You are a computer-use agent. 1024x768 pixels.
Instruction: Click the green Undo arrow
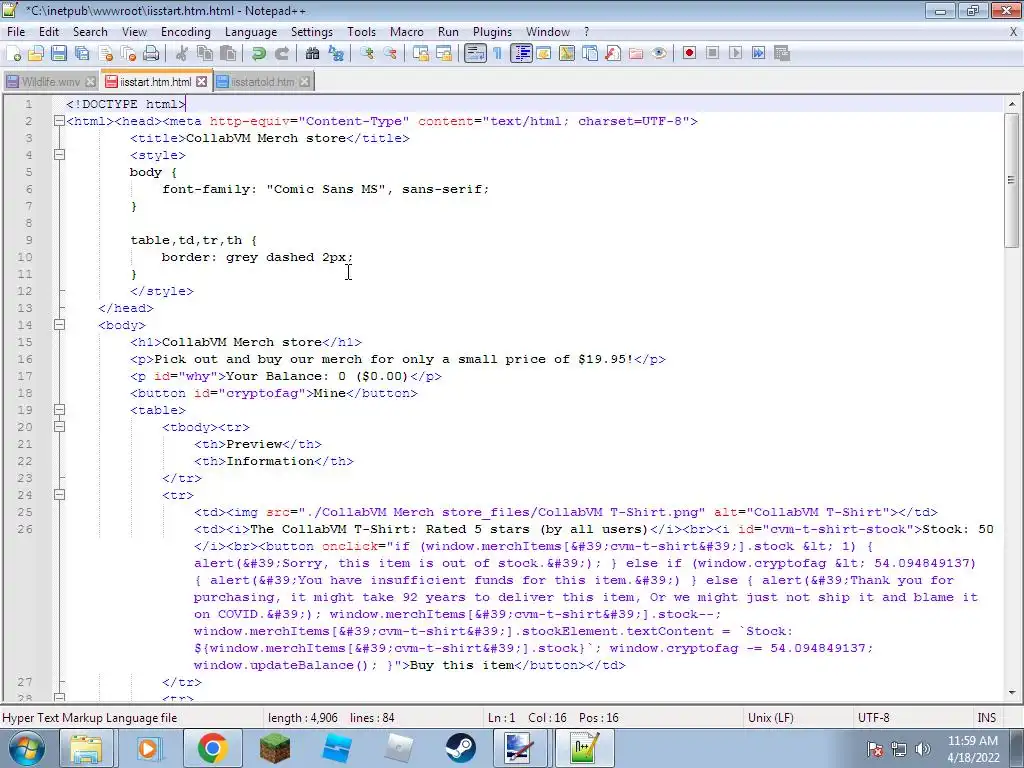point(259,54)
